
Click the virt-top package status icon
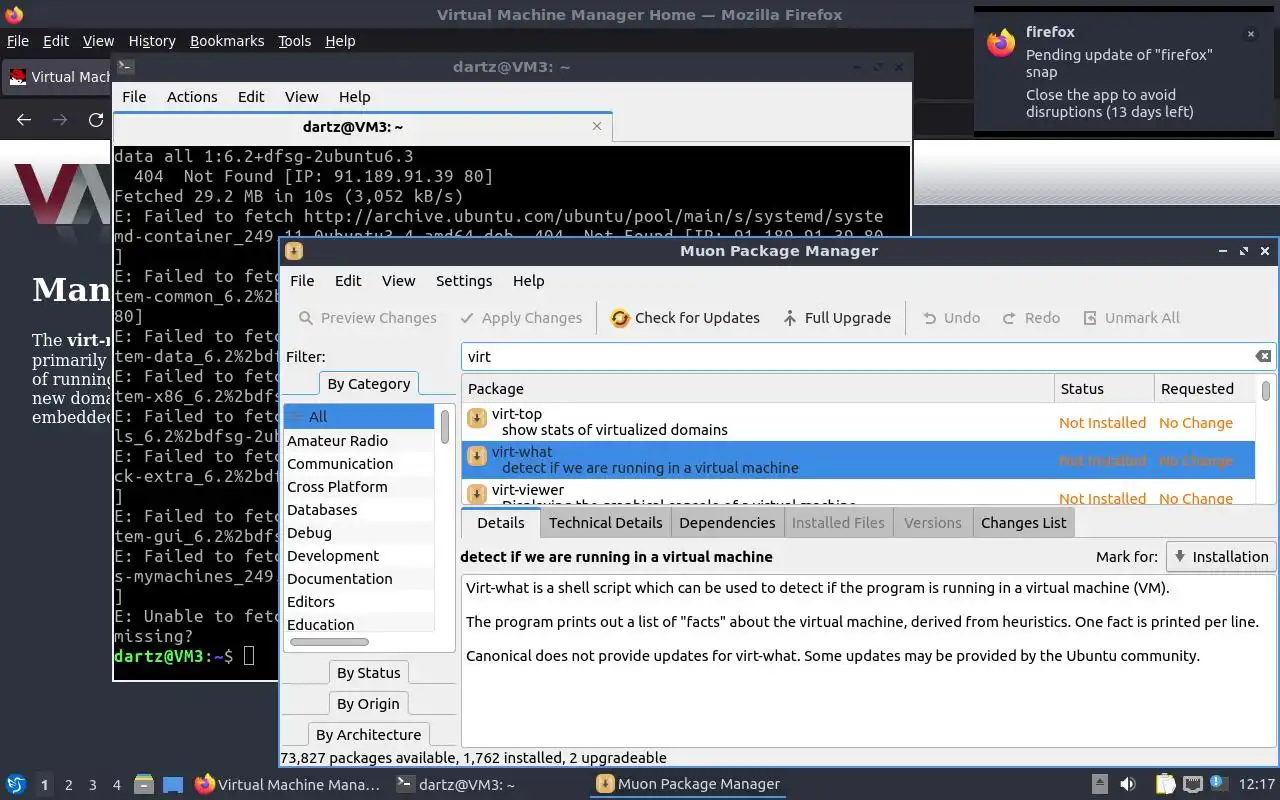point(477,418)
